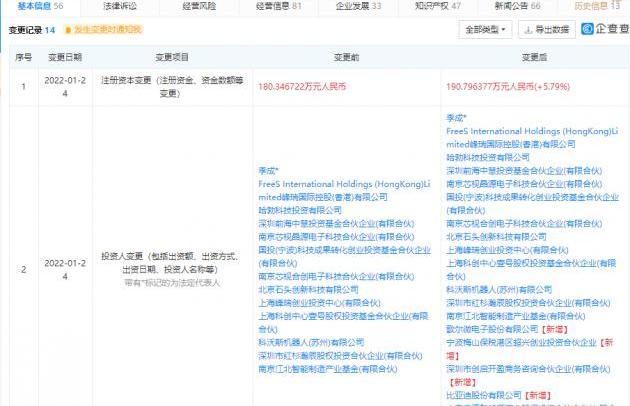Viewport: 630px width, 406px height.
Task: Open 北京石头创新科技有限公司 in 变更前 column
Action: [x=308, y=290]
